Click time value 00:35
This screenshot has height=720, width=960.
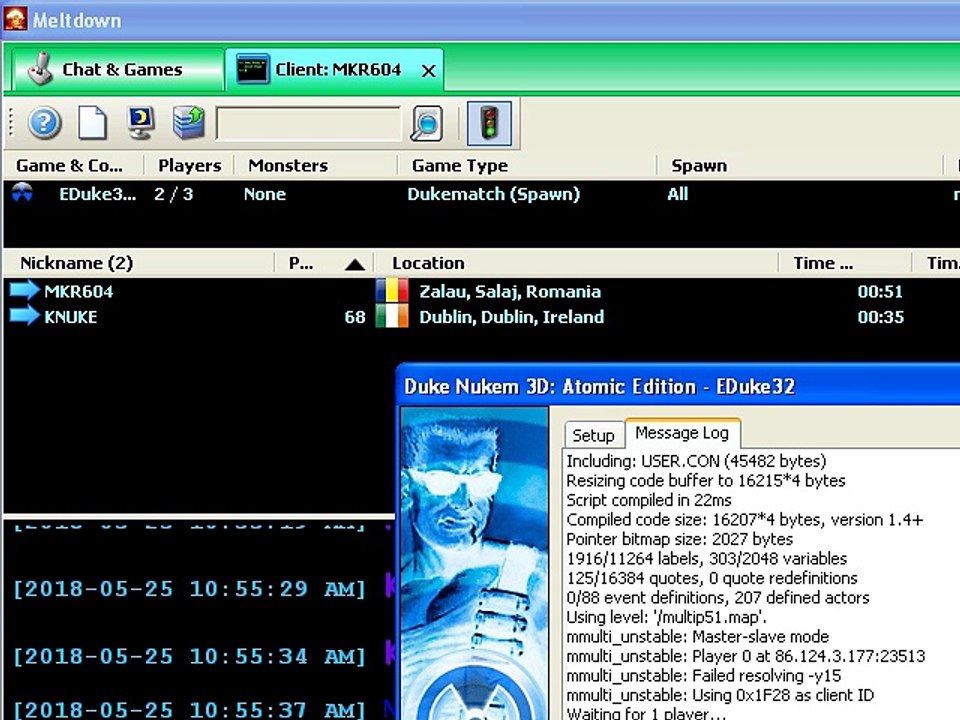click(880, 317)
